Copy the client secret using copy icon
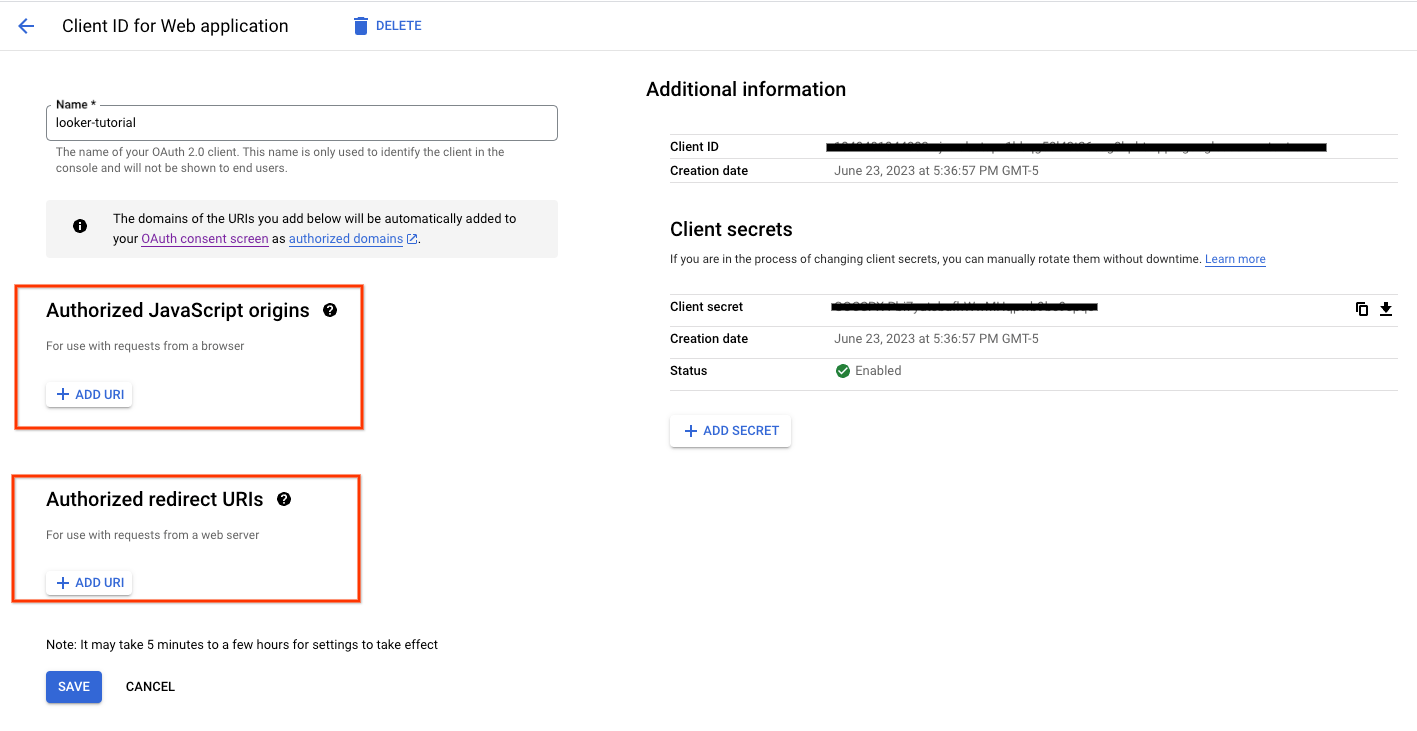Screen dimensions: 1417x731 [x=1362, y=308]
